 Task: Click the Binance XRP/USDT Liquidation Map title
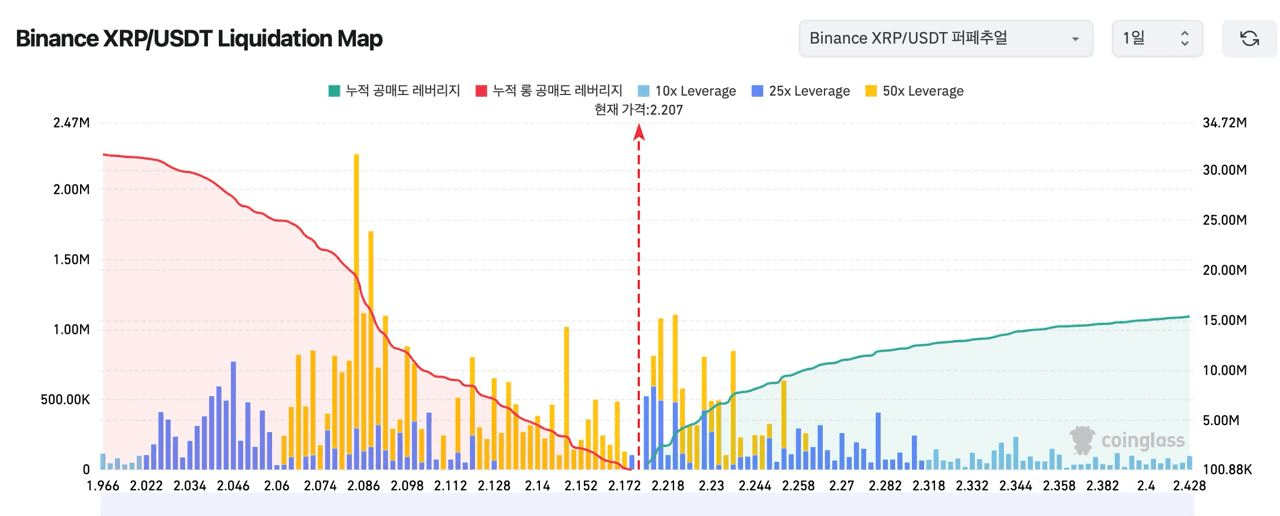[199, 39]
